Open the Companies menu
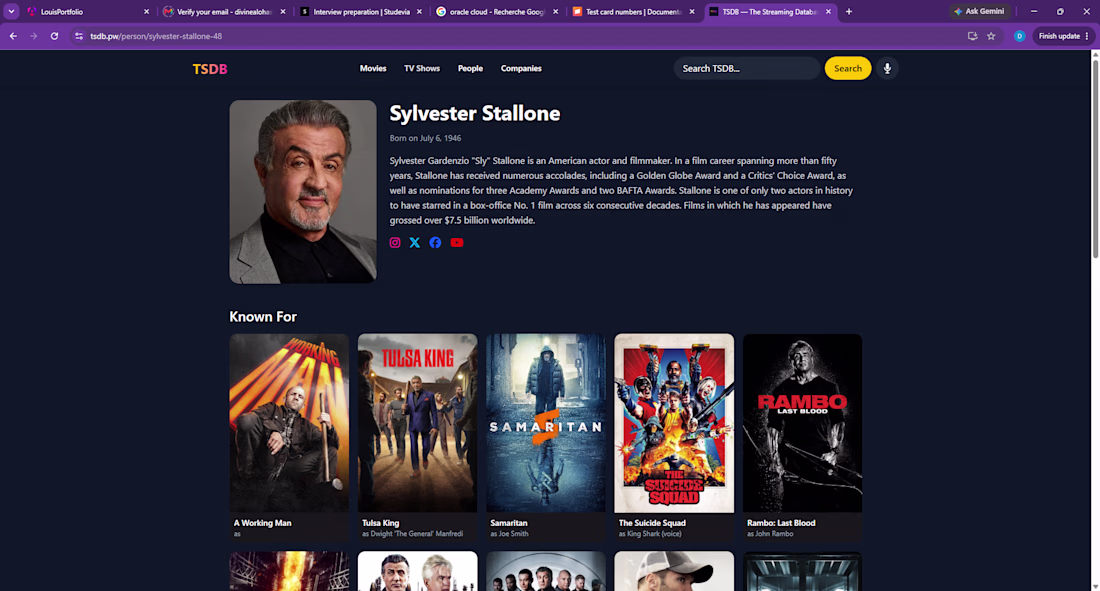Image resolution: width=1100 pixels, height=591 pixels. [x=521, y=68]
